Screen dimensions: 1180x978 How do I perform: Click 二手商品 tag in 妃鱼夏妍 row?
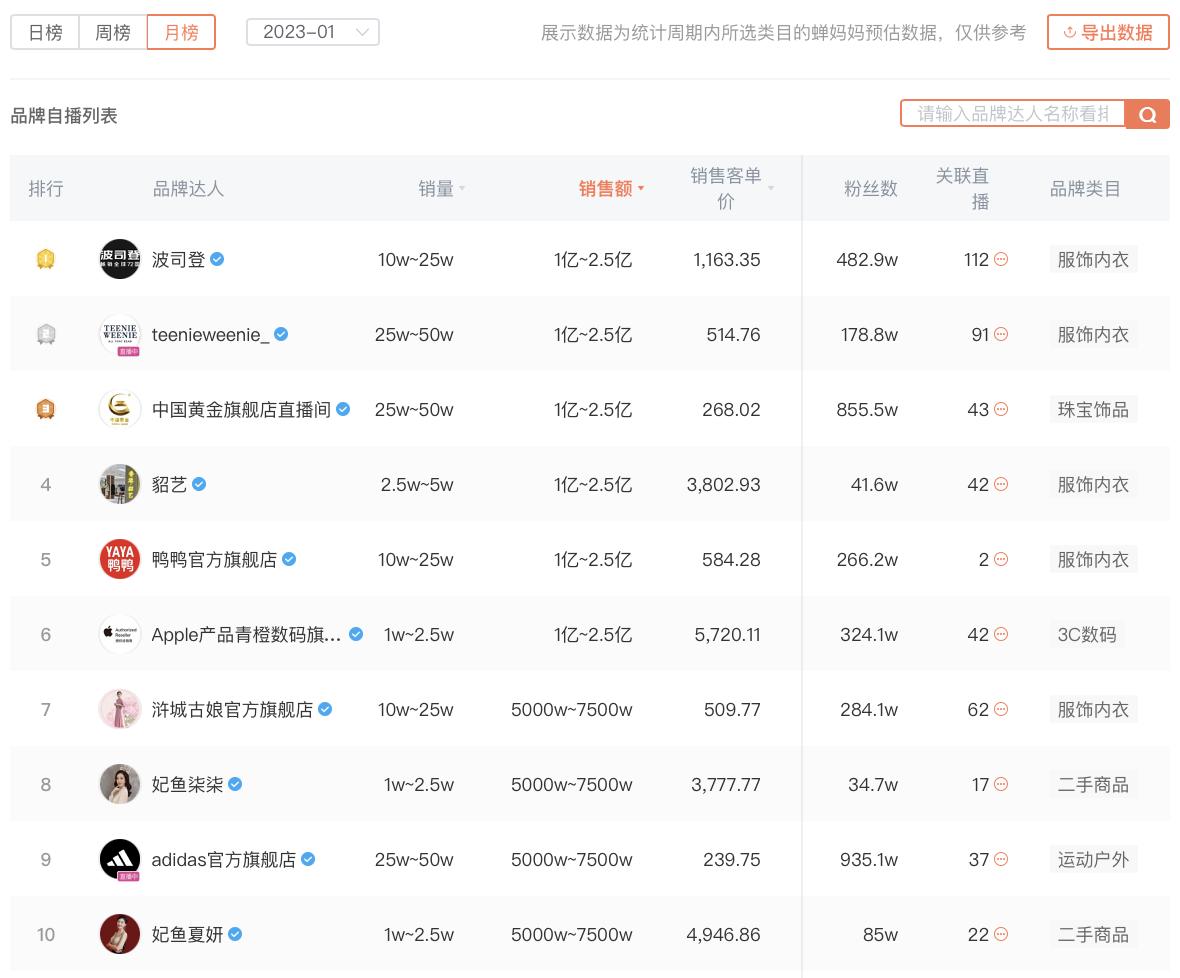click(x=1093, y=934)
